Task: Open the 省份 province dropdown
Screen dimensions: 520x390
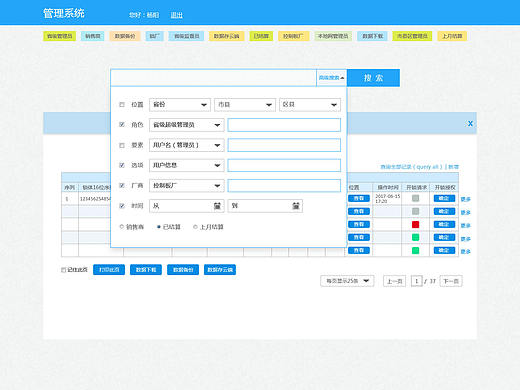Action: click(x=180, y=105)
